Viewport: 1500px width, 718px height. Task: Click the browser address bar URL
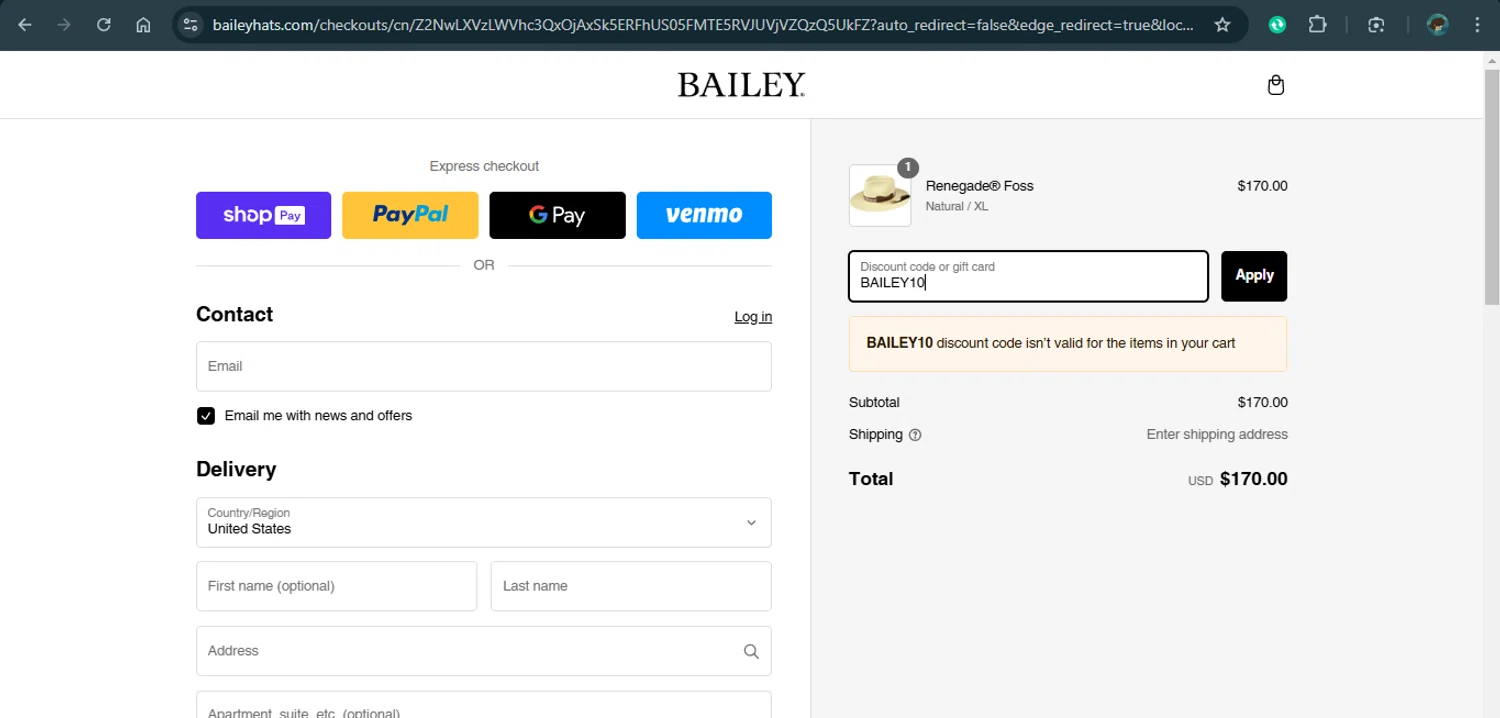pyautogui.click(x=703, y=25)
